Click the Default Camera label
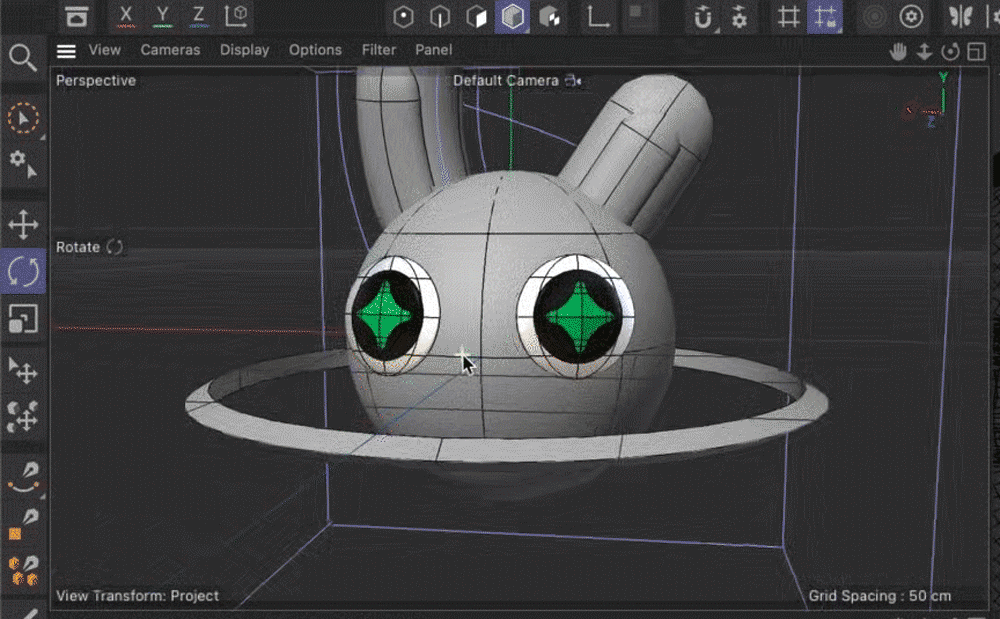The image size is (1000, 619). [x=506, y=81]
